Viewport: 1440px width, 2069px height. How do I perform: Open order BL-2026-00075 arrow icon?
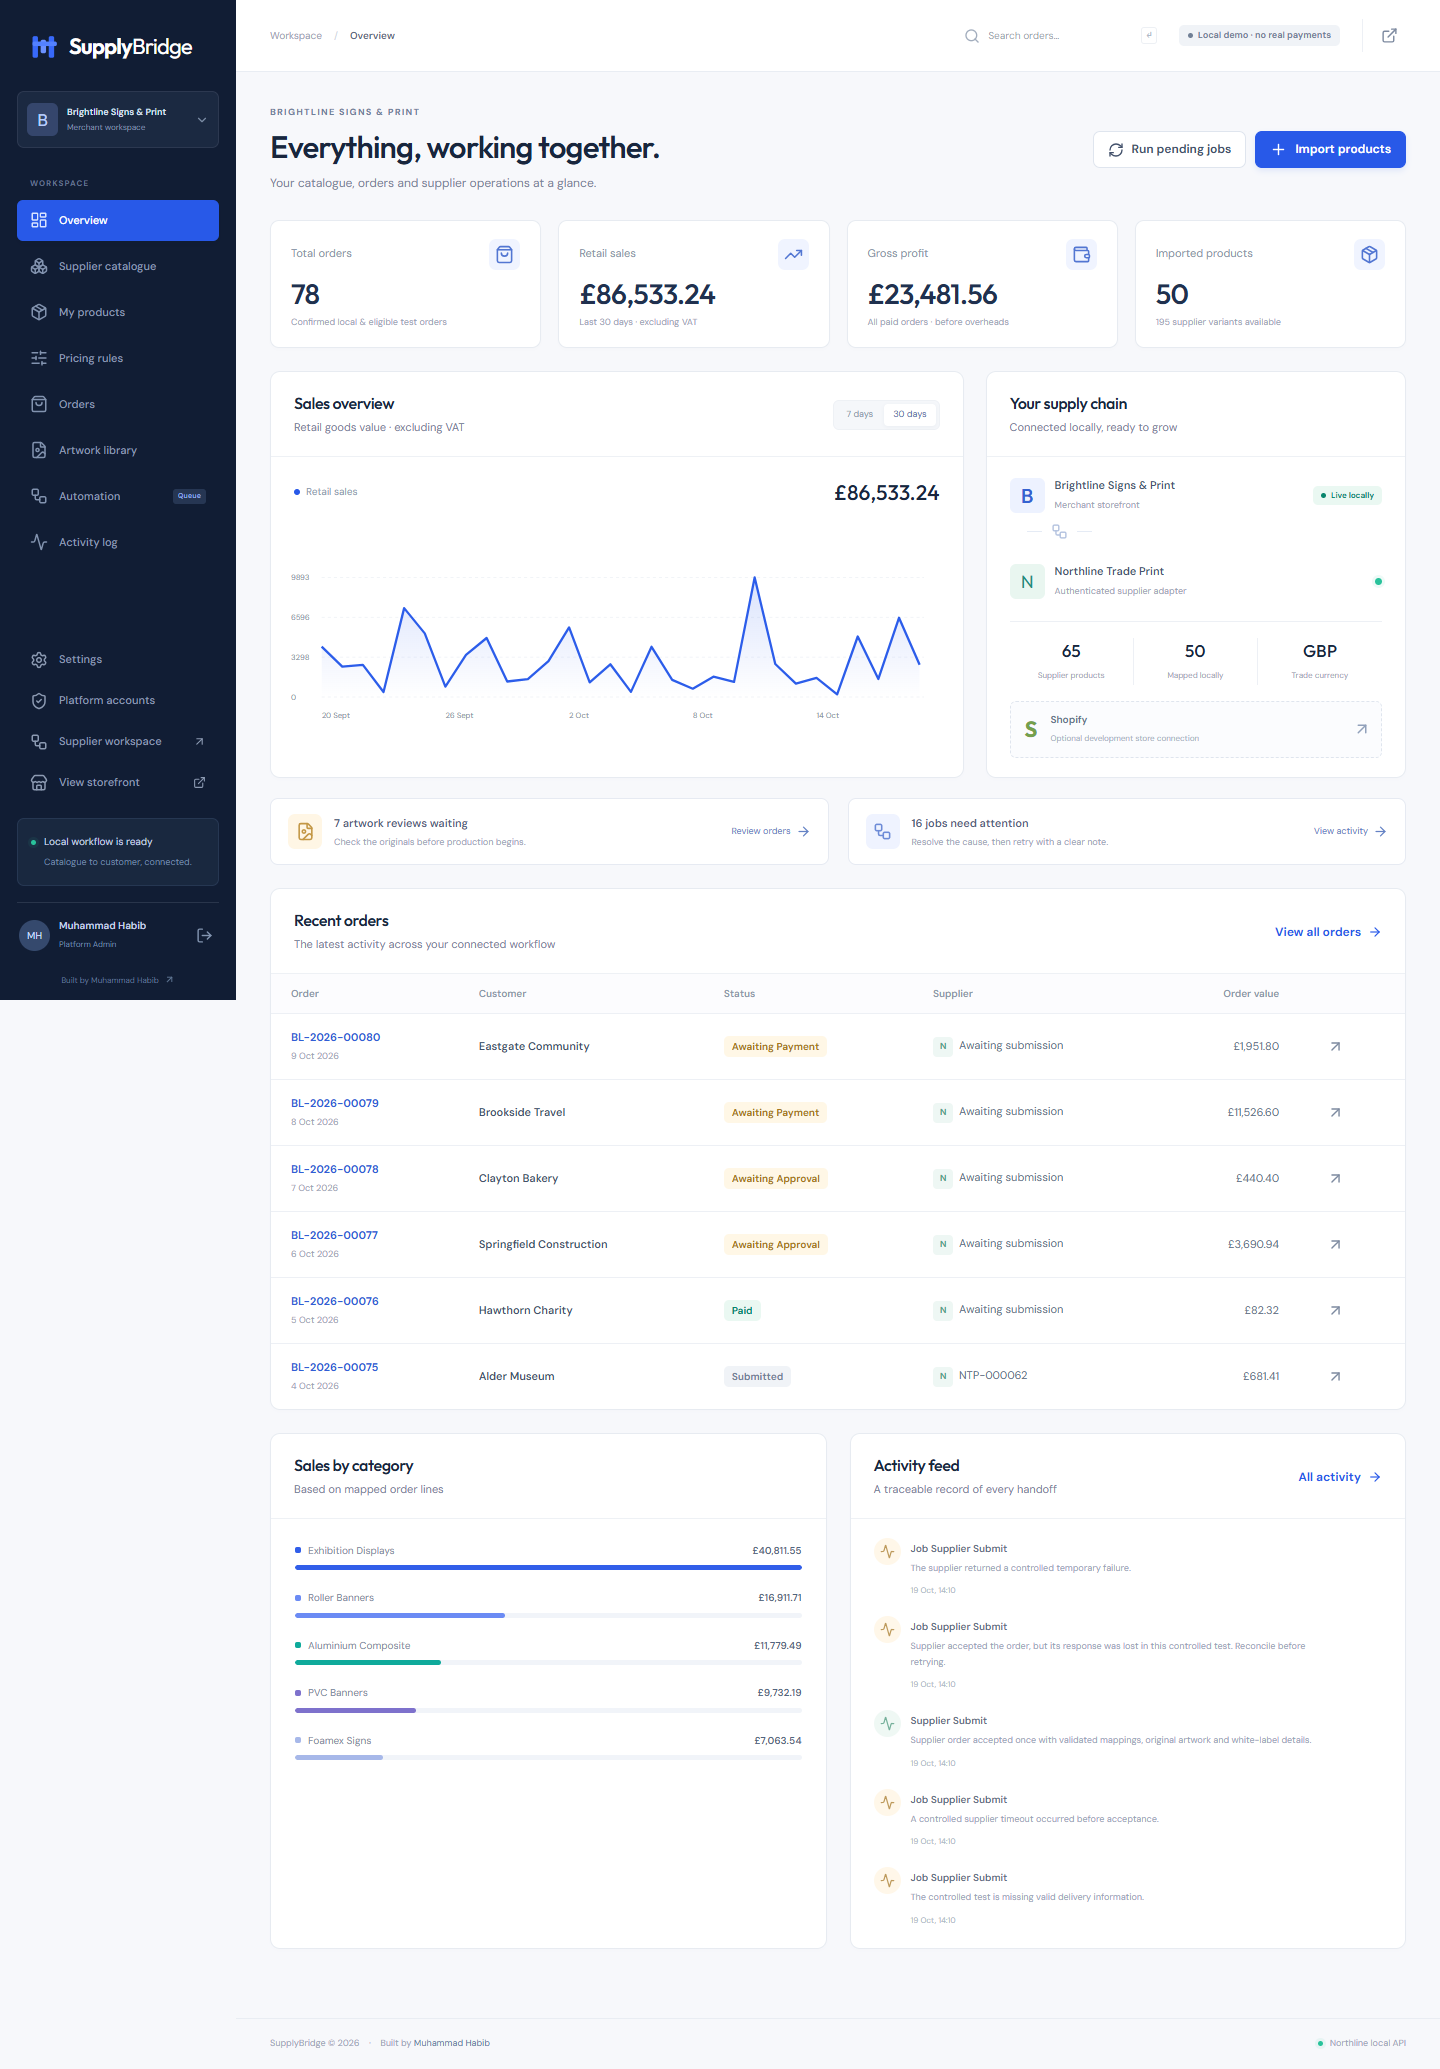pos(1335,1377)
